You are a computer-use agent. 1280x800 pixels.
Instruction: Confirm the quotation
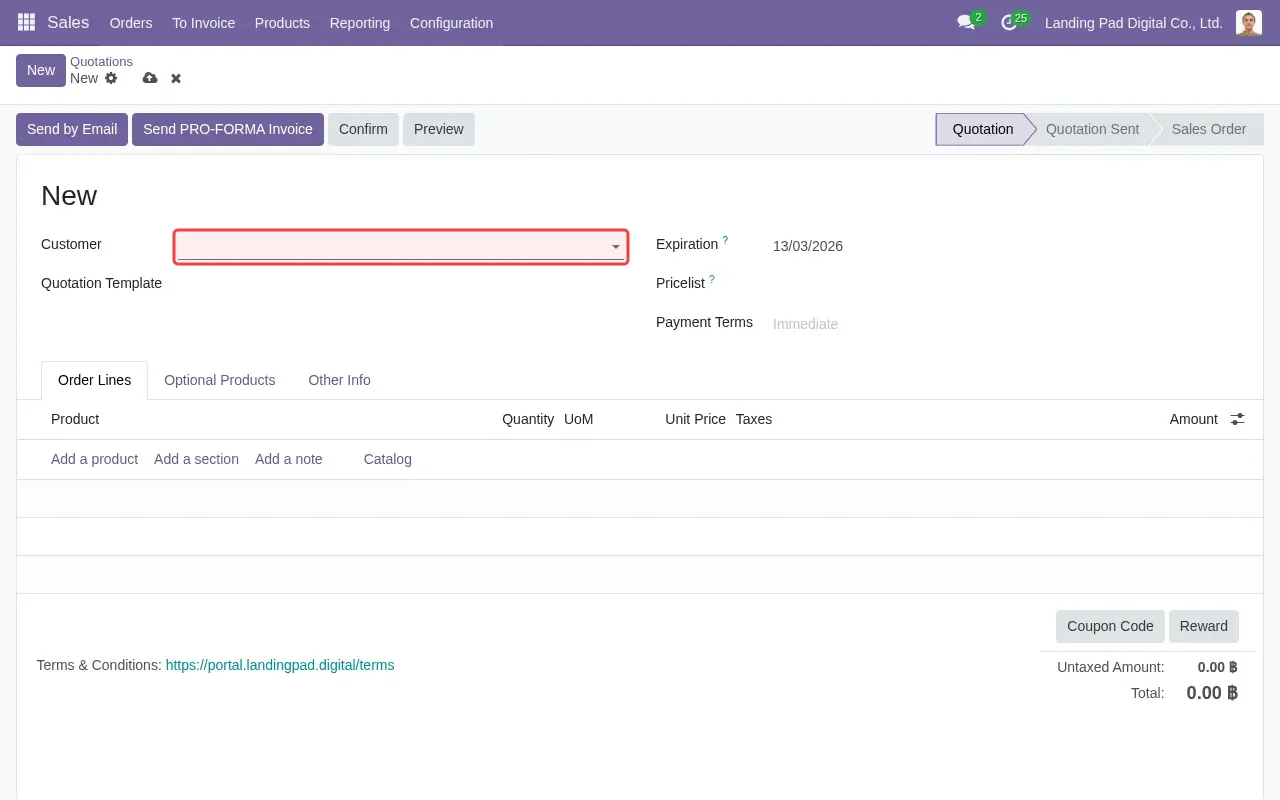363,129
